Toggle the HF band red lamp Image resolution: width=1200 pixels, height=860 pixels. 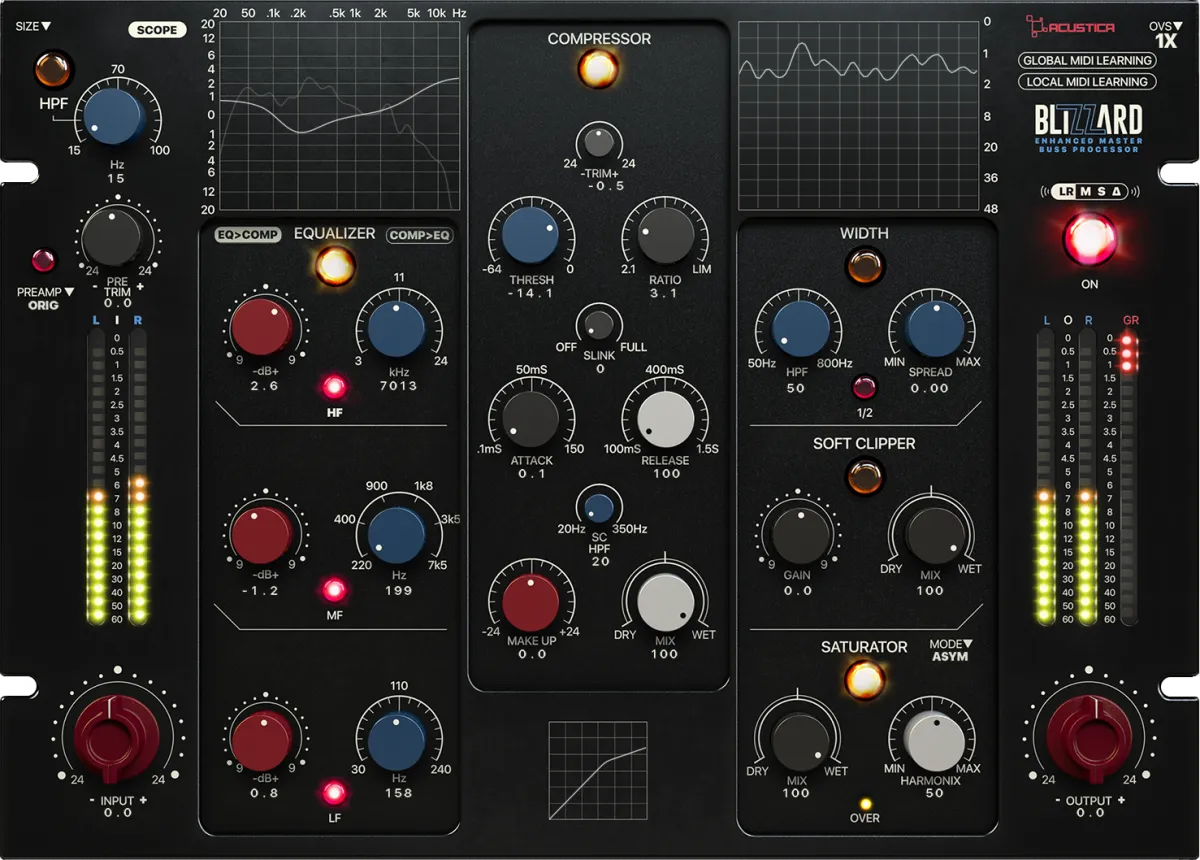334,387
